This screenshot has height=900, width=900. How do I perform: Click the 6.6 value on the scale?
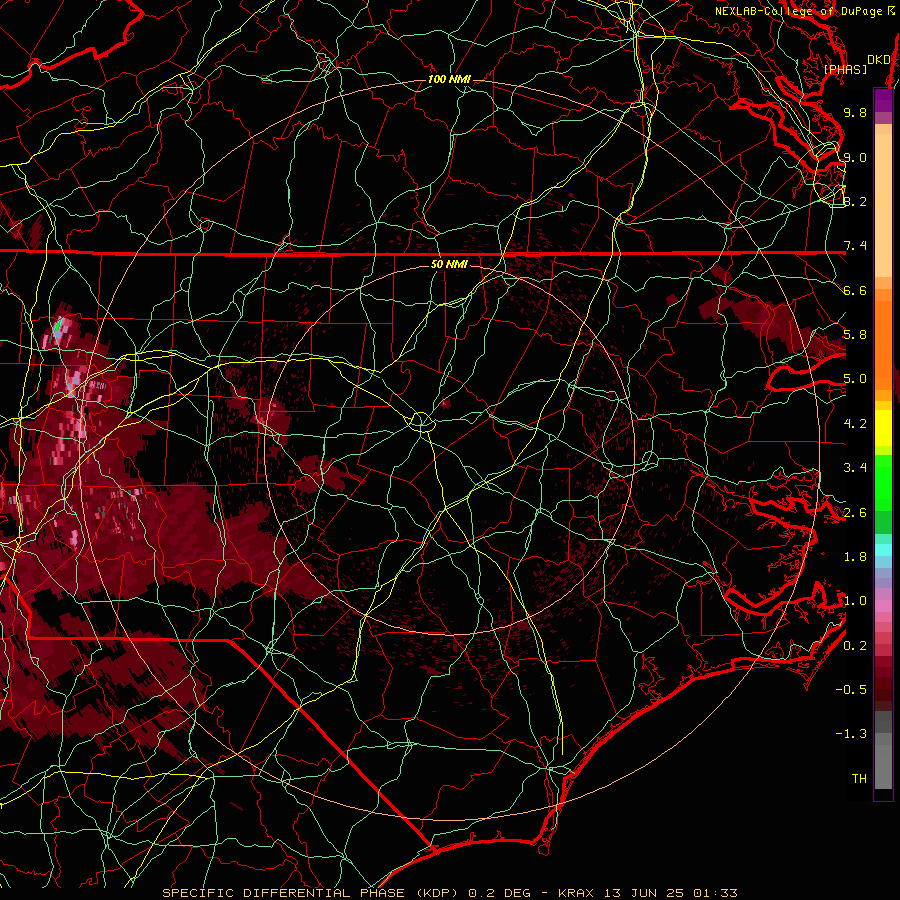(x=855, y=290)
